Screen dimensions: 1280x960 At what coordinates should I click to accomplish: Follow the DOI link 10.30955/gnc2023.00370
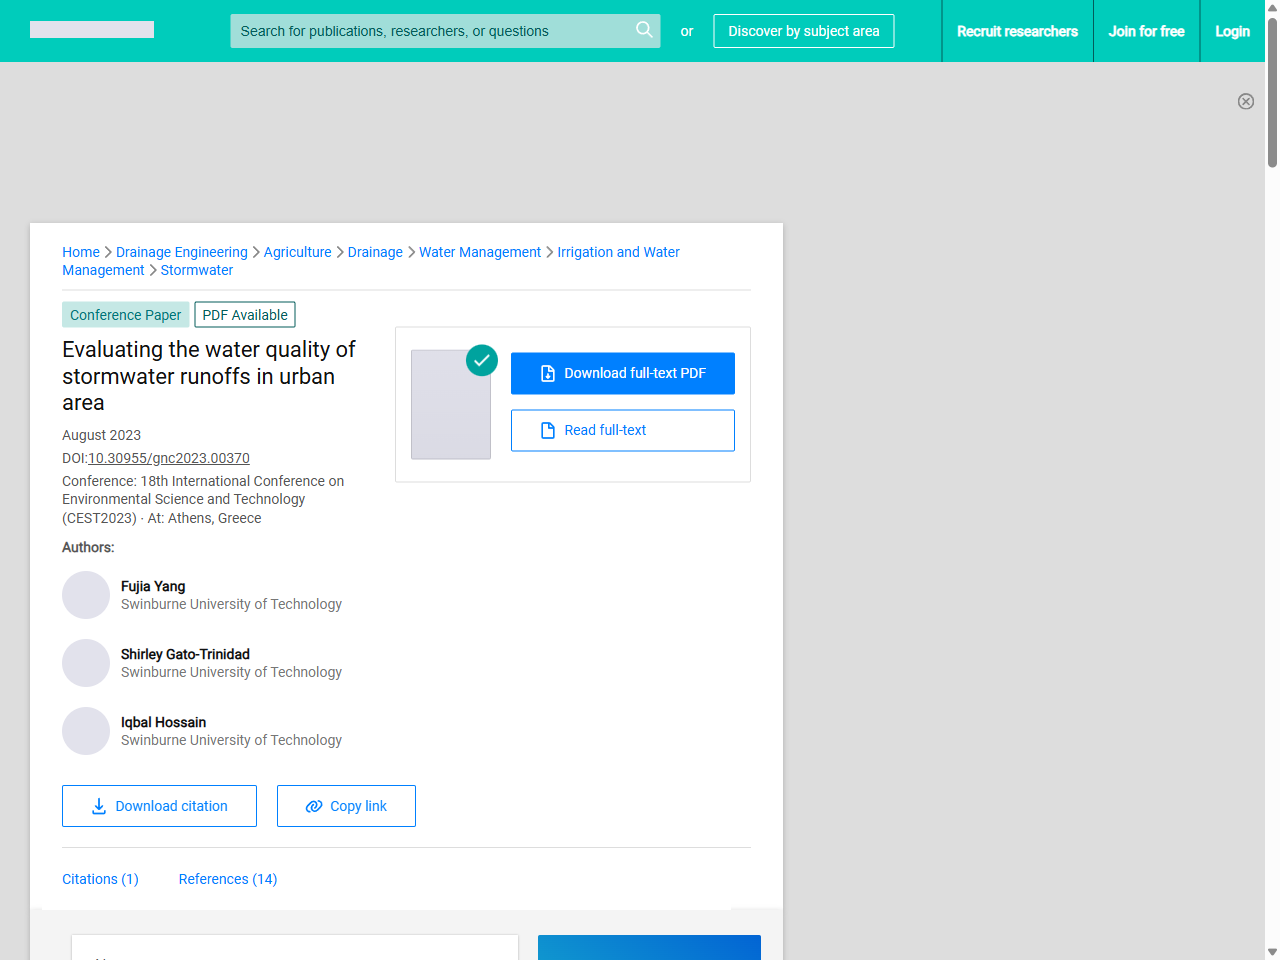168,458
